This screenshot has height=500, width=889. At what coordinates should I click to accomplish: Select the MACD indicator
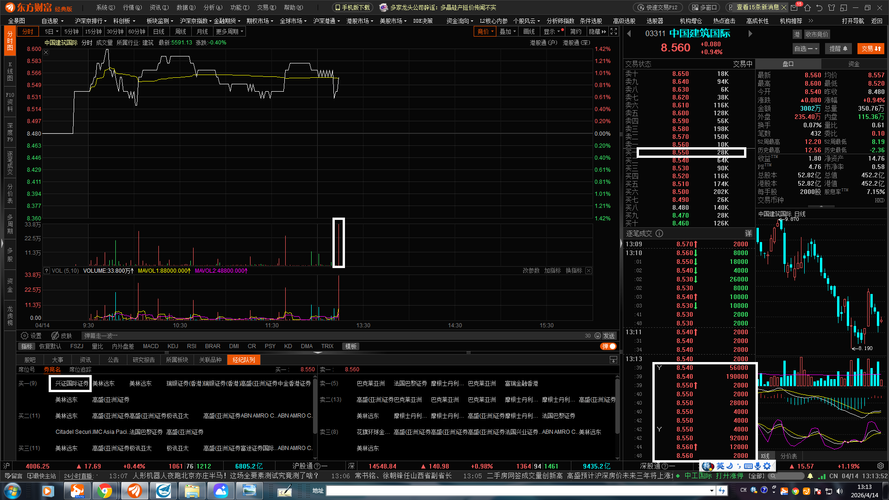coord(151,346)
